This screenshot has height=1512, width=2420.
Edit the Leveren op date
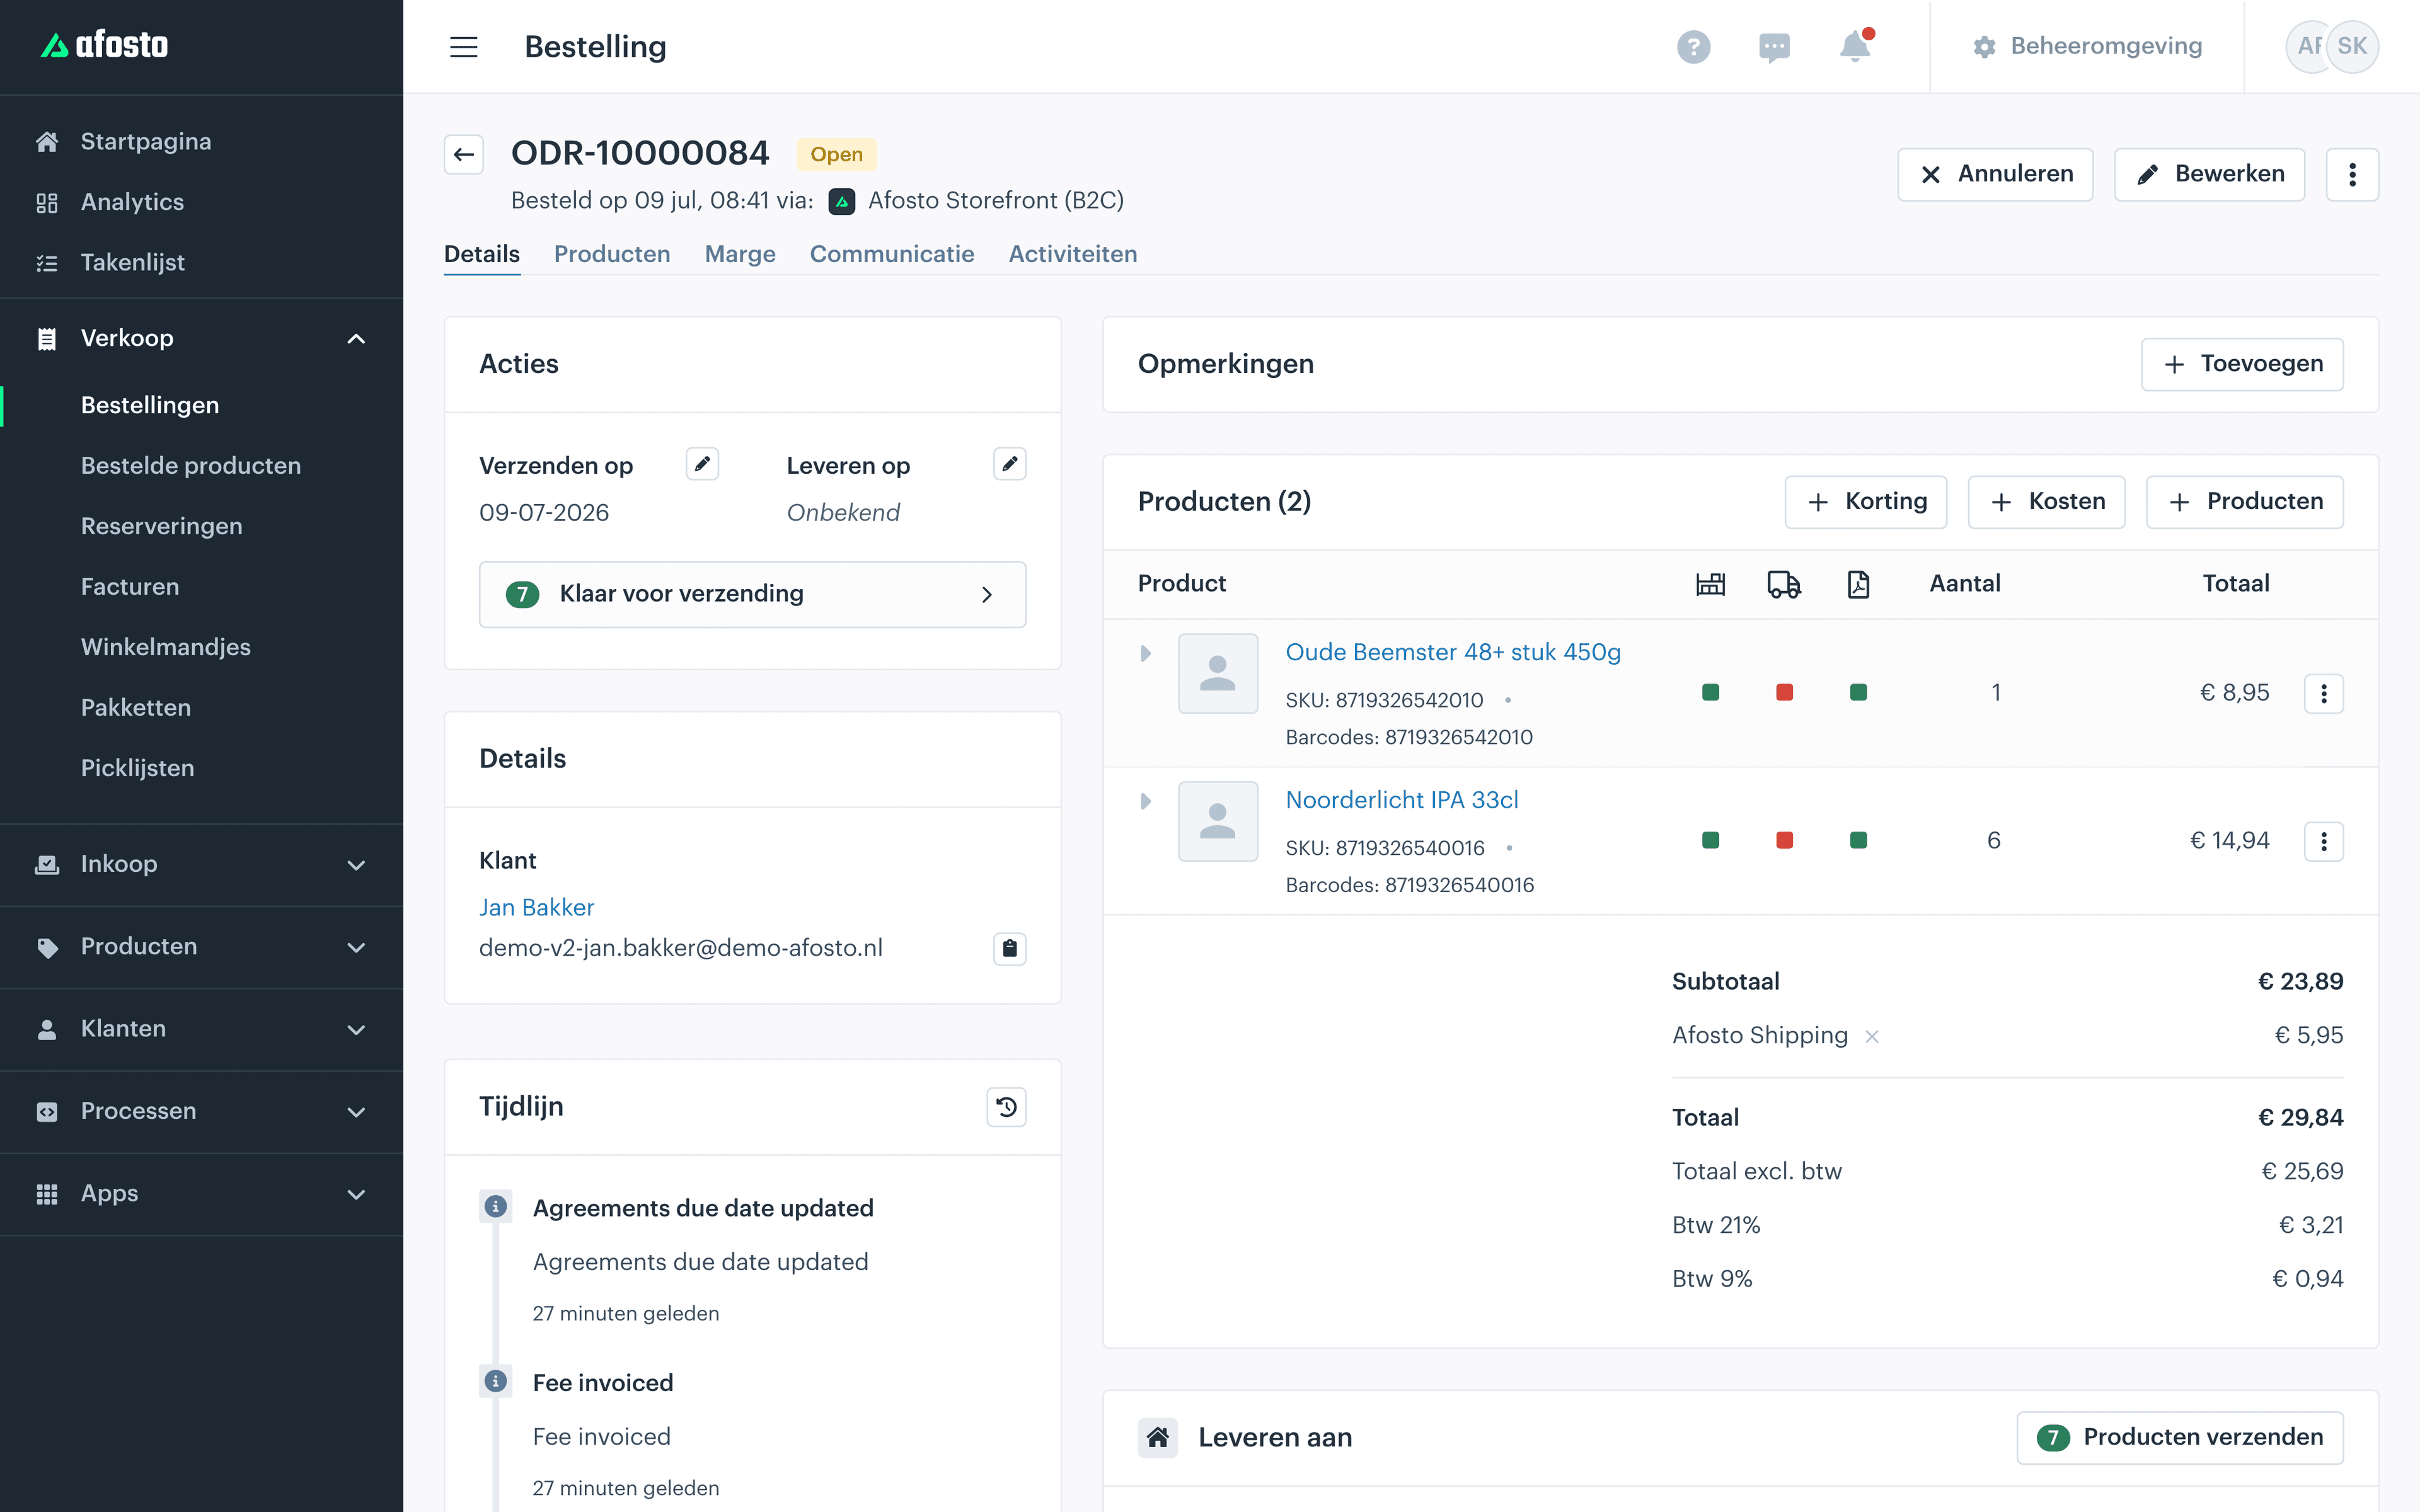pyautogui.click(x=1009, y=464)
